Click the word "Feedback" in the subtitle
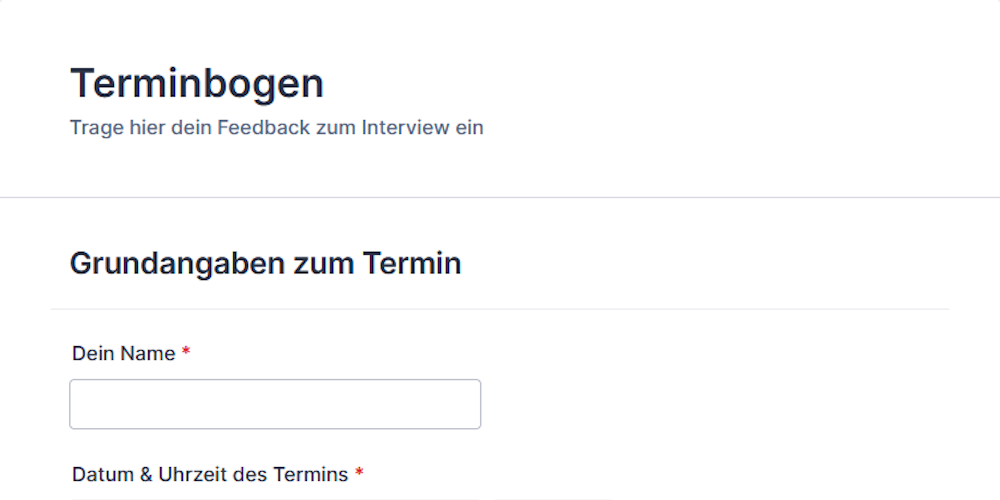 point(263,128)
